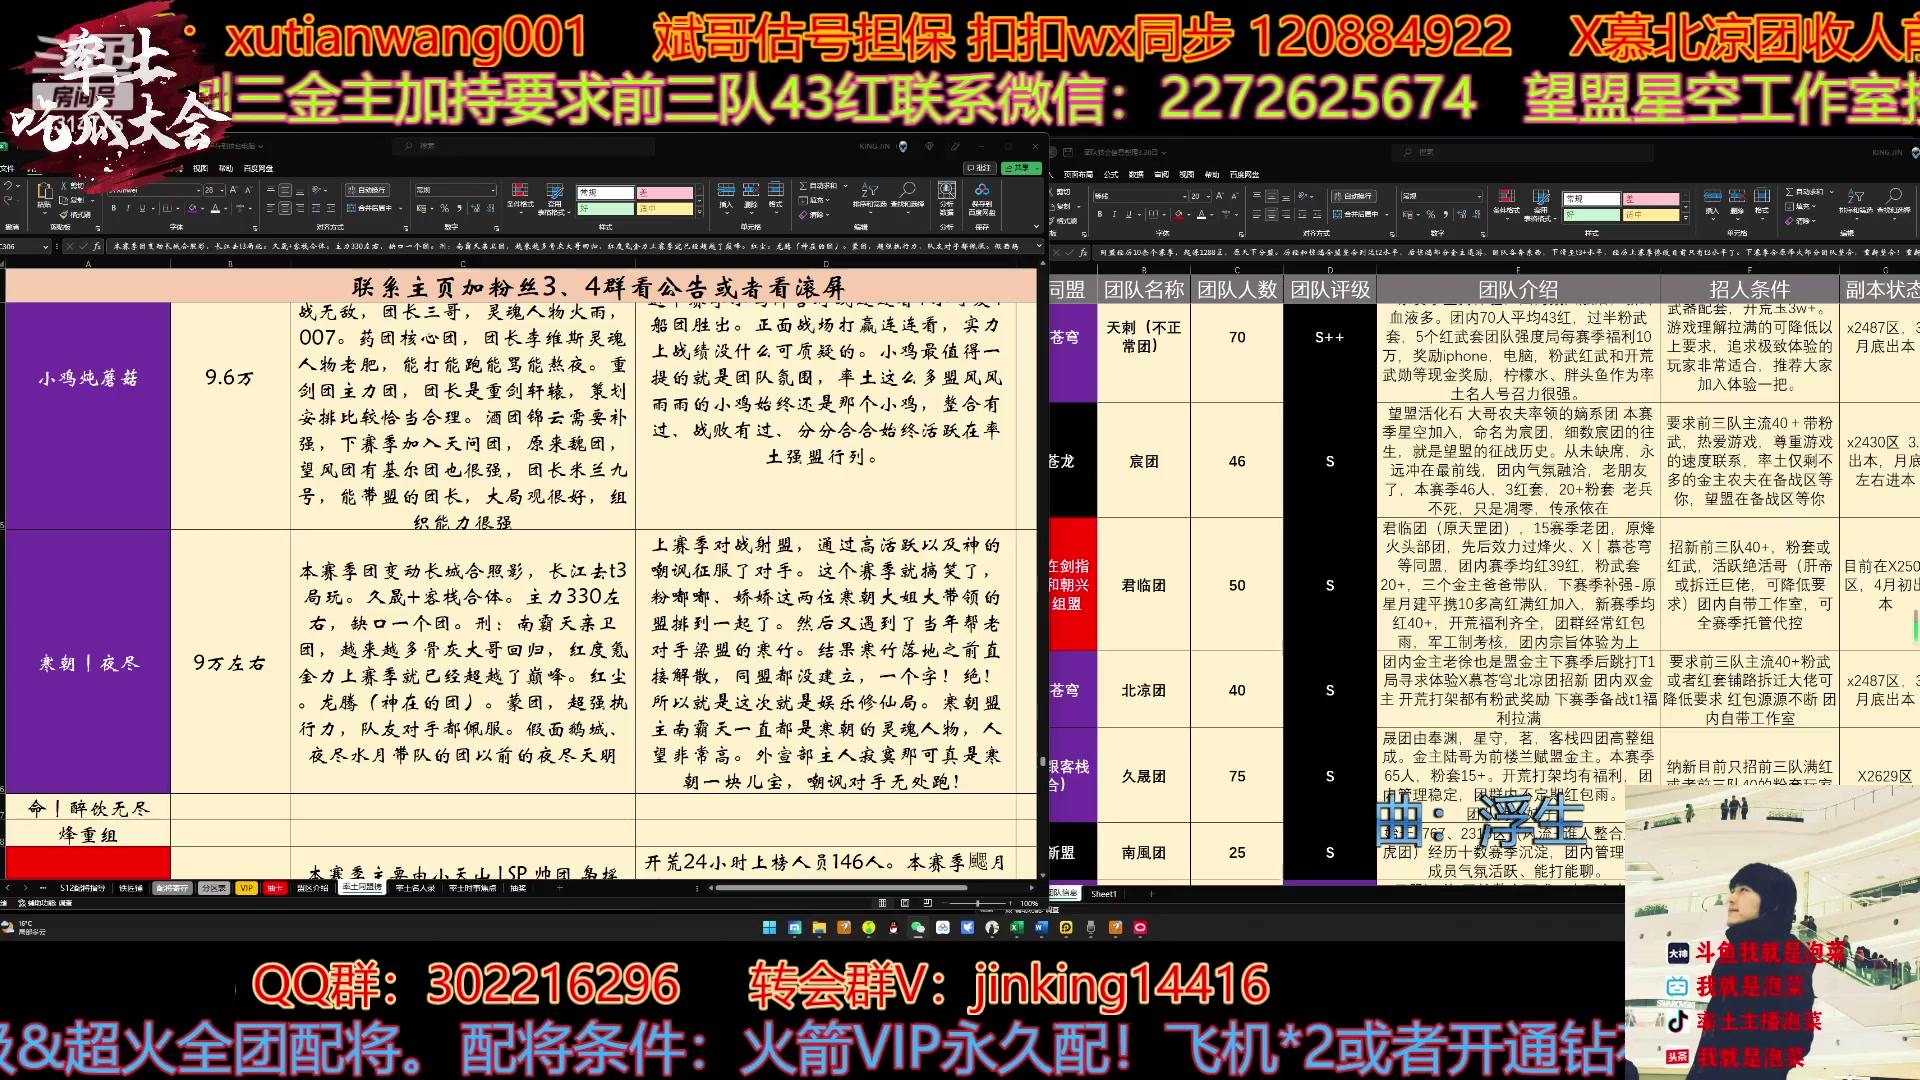1920x1080 pixels.
Task: Click horizontal scrollbar in left Excel window
Action: tap(842, 887)
